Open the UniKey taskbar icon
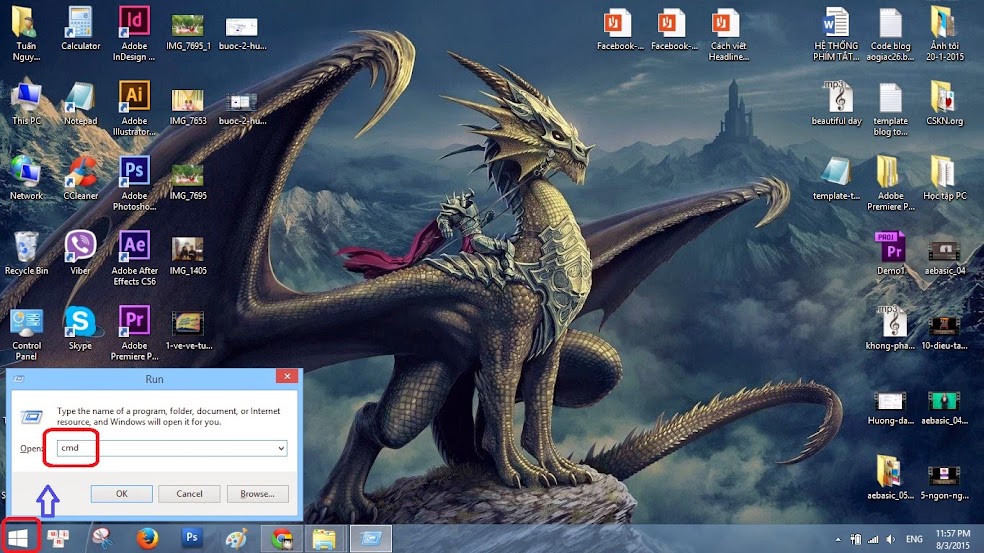The height and width of the screenshot is (553, 984). [58, 539]
